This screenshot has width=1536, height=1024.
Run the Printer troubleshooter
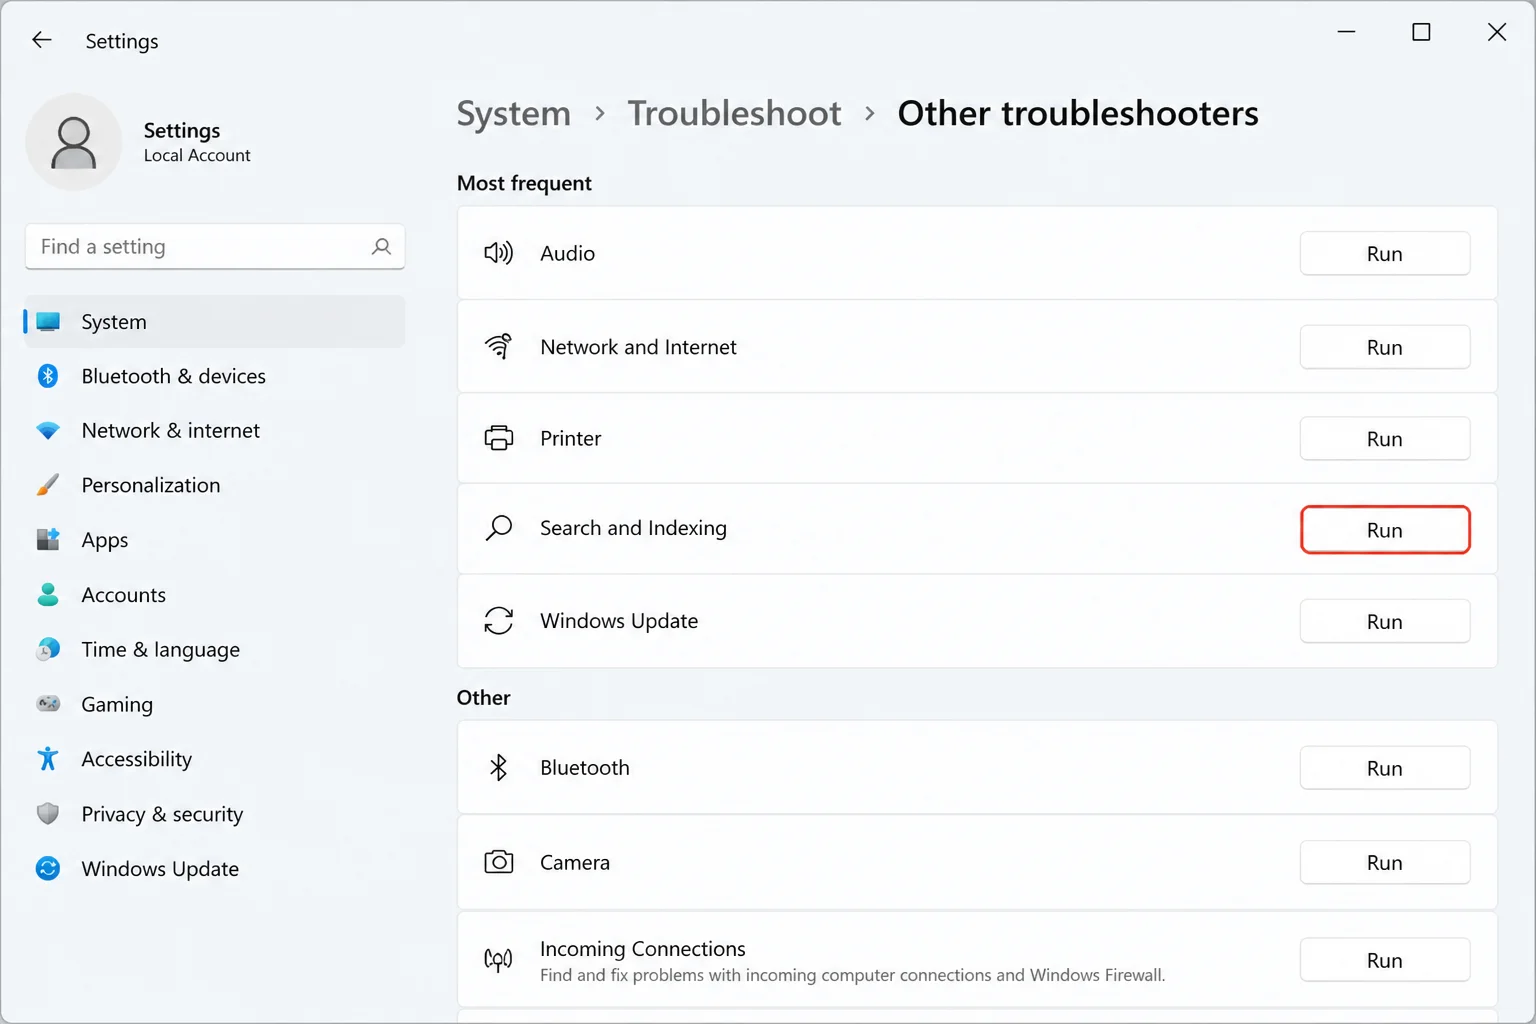1385,439
